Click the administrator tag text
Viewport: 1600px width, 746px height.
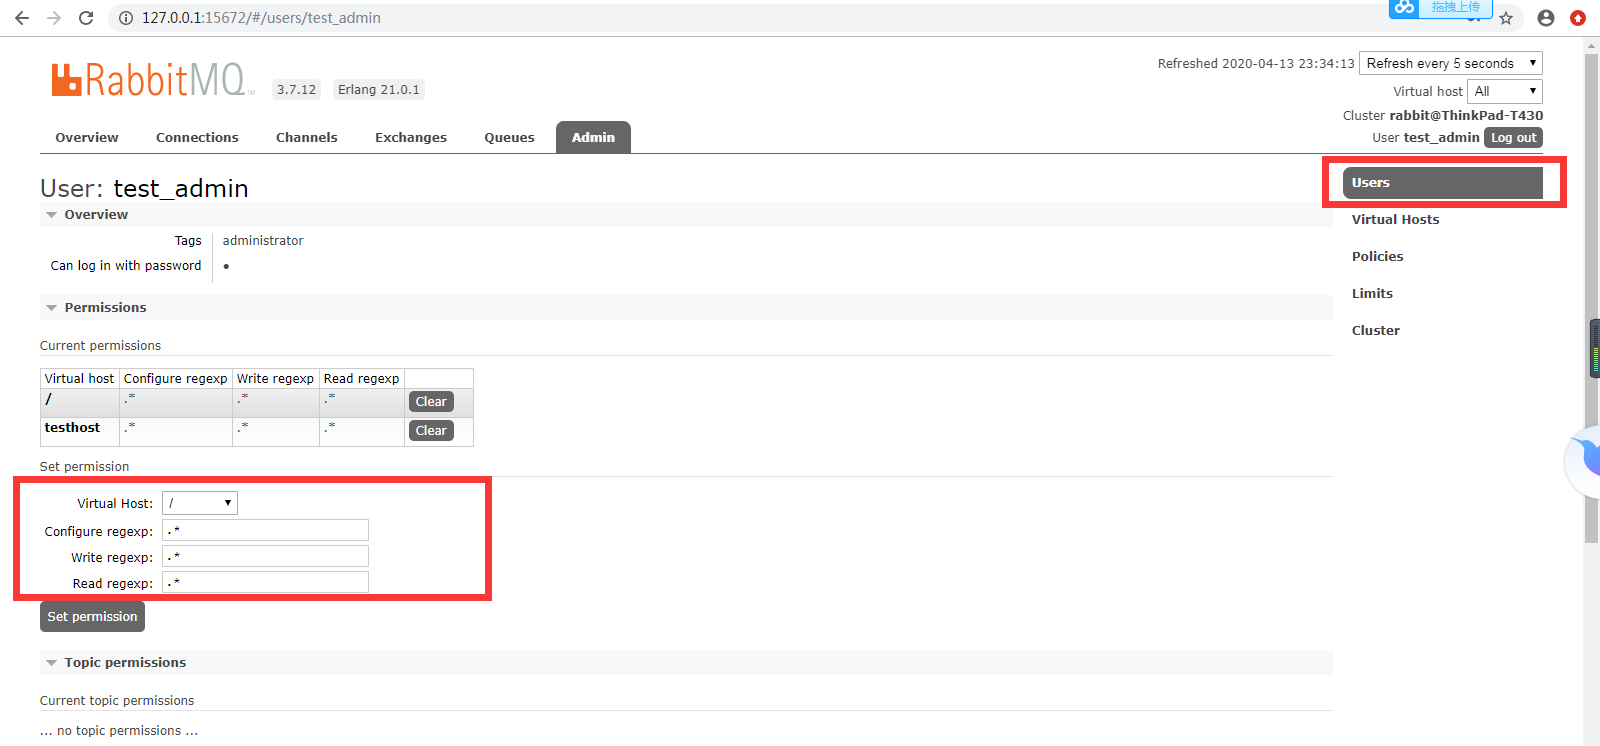[x=263, y=241]
